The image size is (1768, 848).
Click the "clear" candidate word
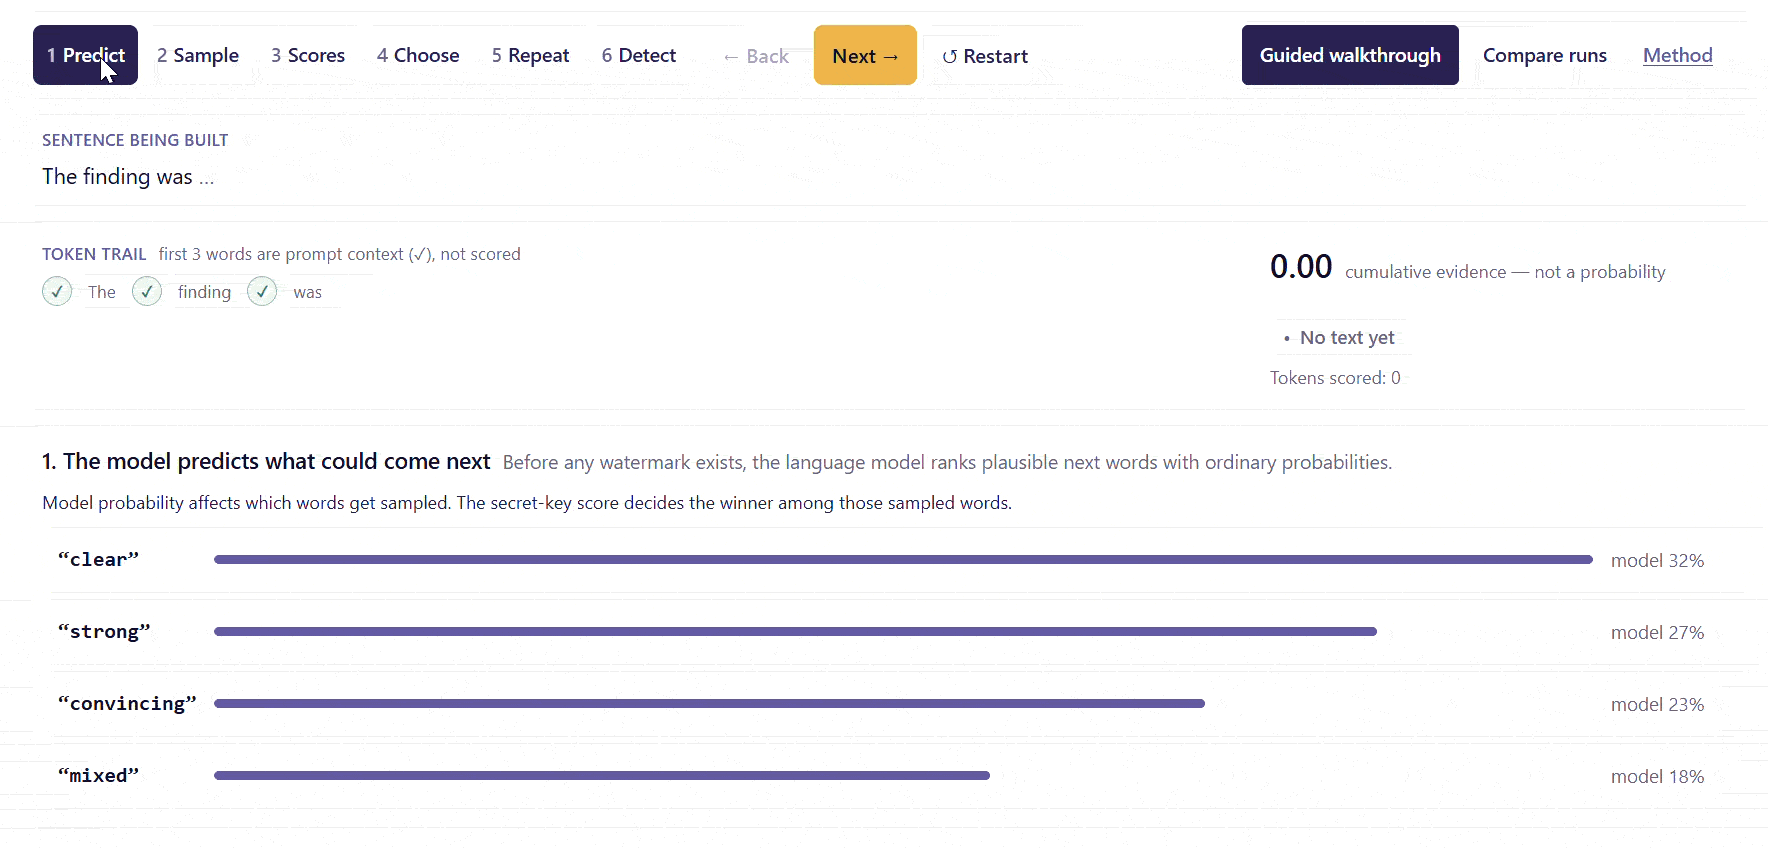(98, 560)
